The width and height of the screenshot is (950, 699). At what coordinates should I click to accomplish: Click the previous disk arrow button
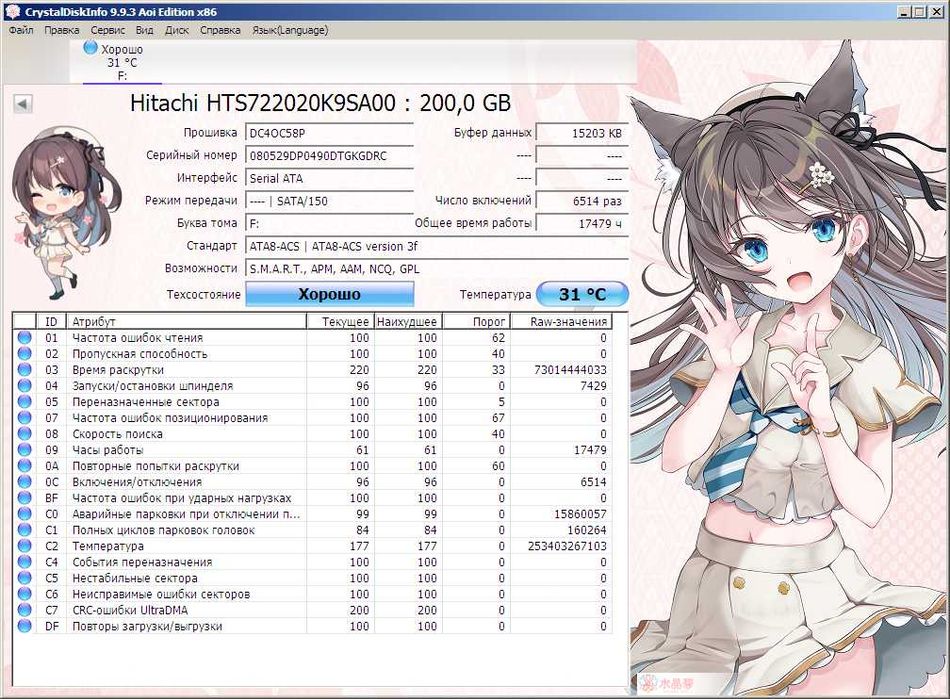(x=22, y=104)
